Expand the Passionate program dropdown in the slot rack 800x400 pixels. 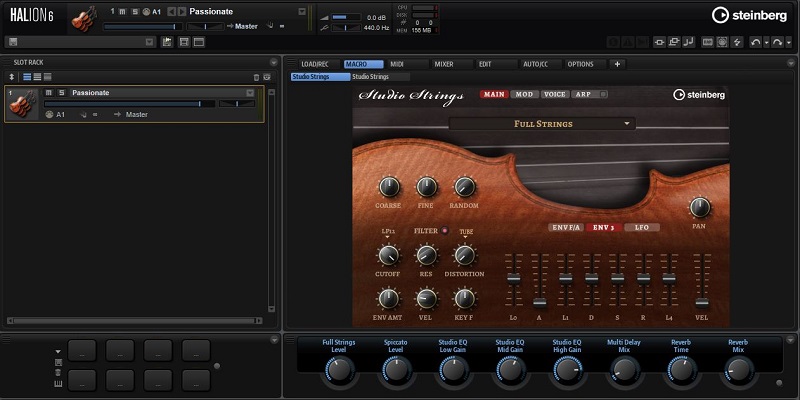pyautogui.click(x=250, y=93)
